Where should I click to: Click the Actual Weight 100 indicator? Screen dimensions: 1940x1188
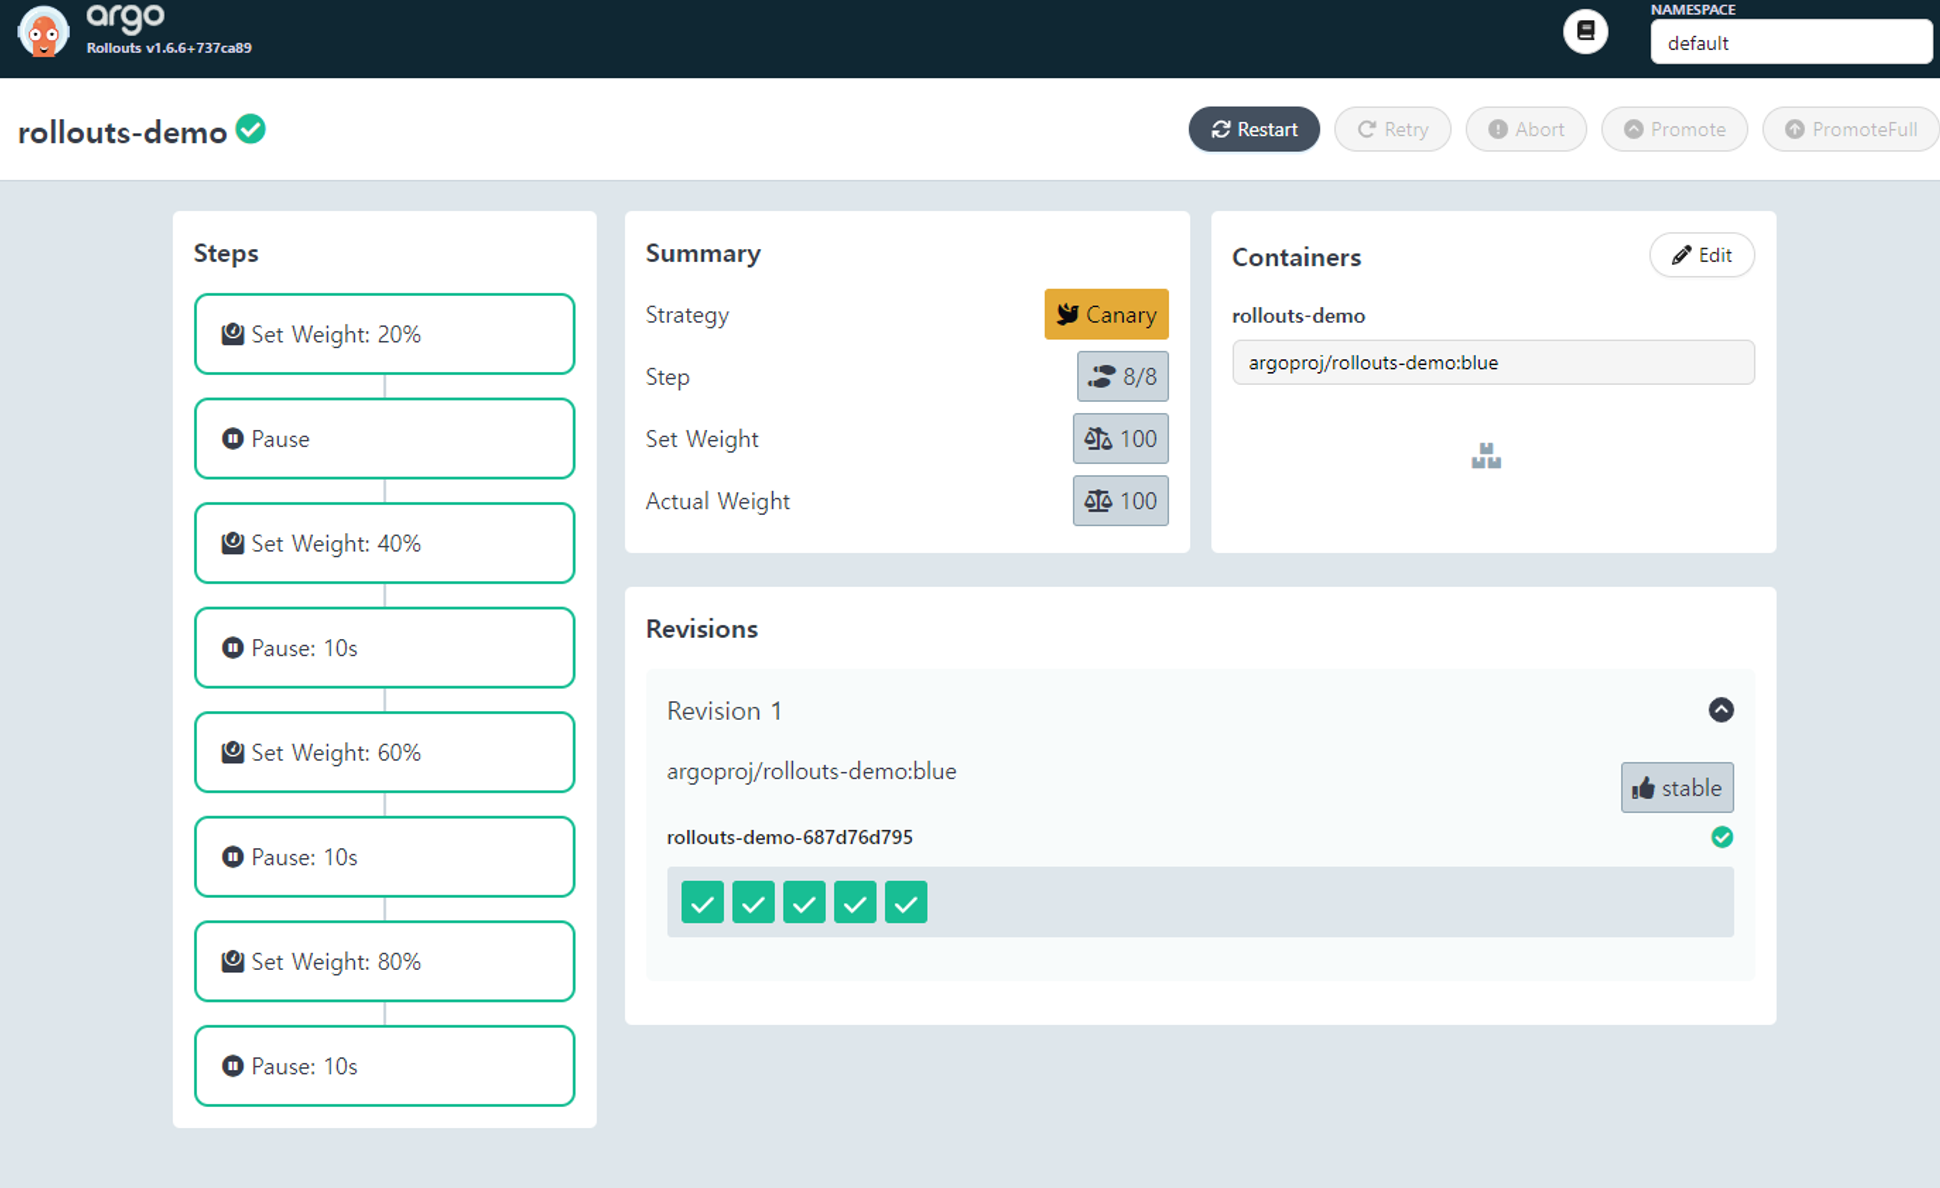(1120, 501)
